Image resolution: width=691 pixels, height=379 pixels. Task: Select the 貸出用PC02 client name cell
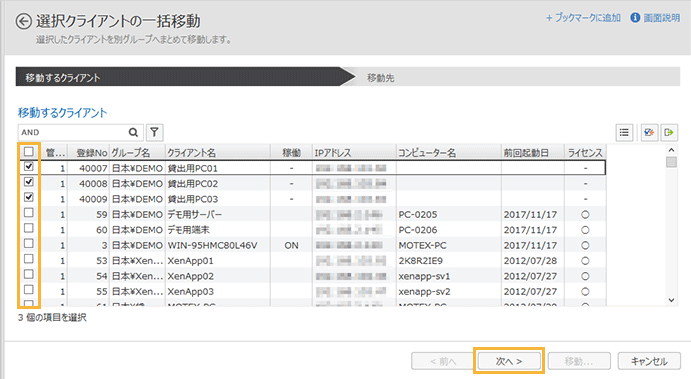tap(218, 183)
